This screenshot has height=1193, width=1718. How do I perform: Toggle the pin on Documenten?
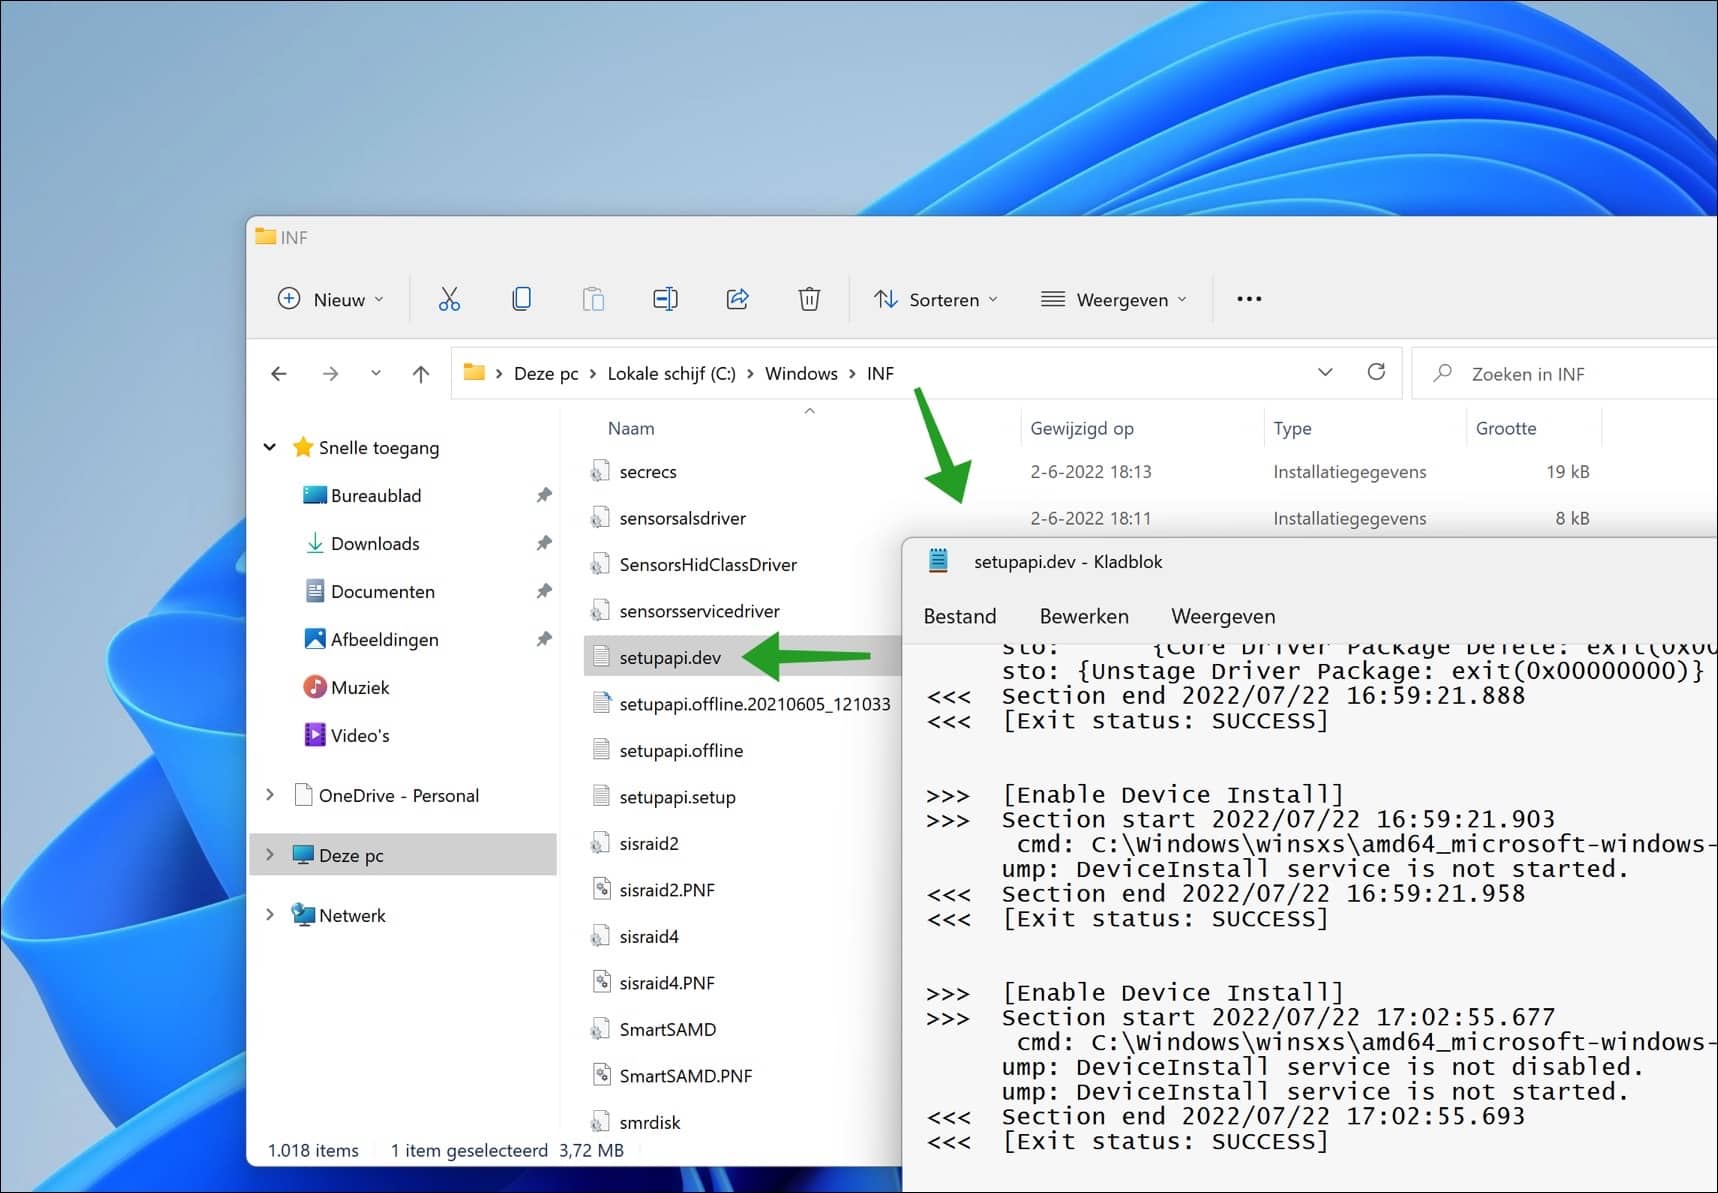point(543,591)
